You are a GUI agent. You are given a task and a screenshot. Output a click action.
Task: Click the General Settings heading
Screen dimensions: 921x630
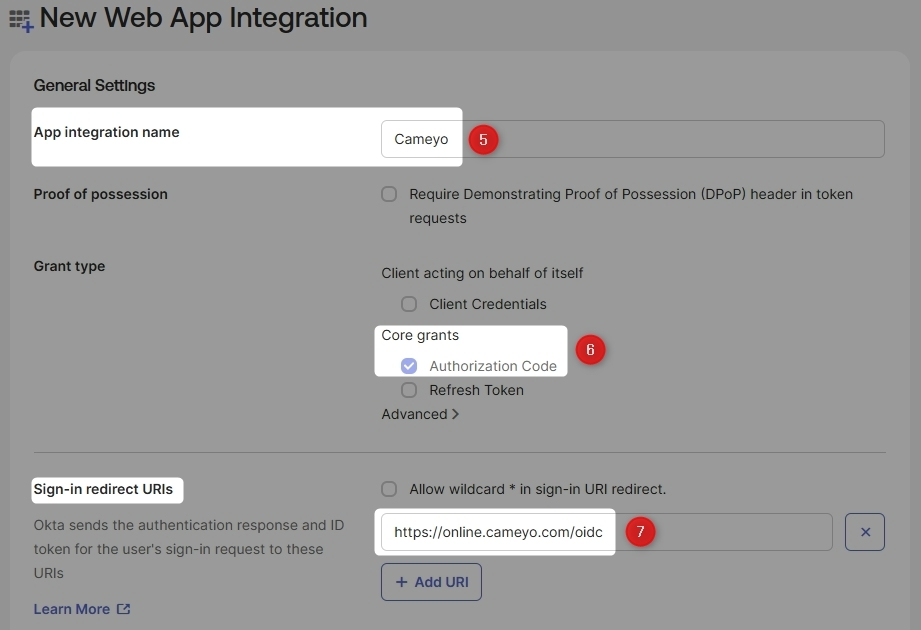tap(94, 86)
